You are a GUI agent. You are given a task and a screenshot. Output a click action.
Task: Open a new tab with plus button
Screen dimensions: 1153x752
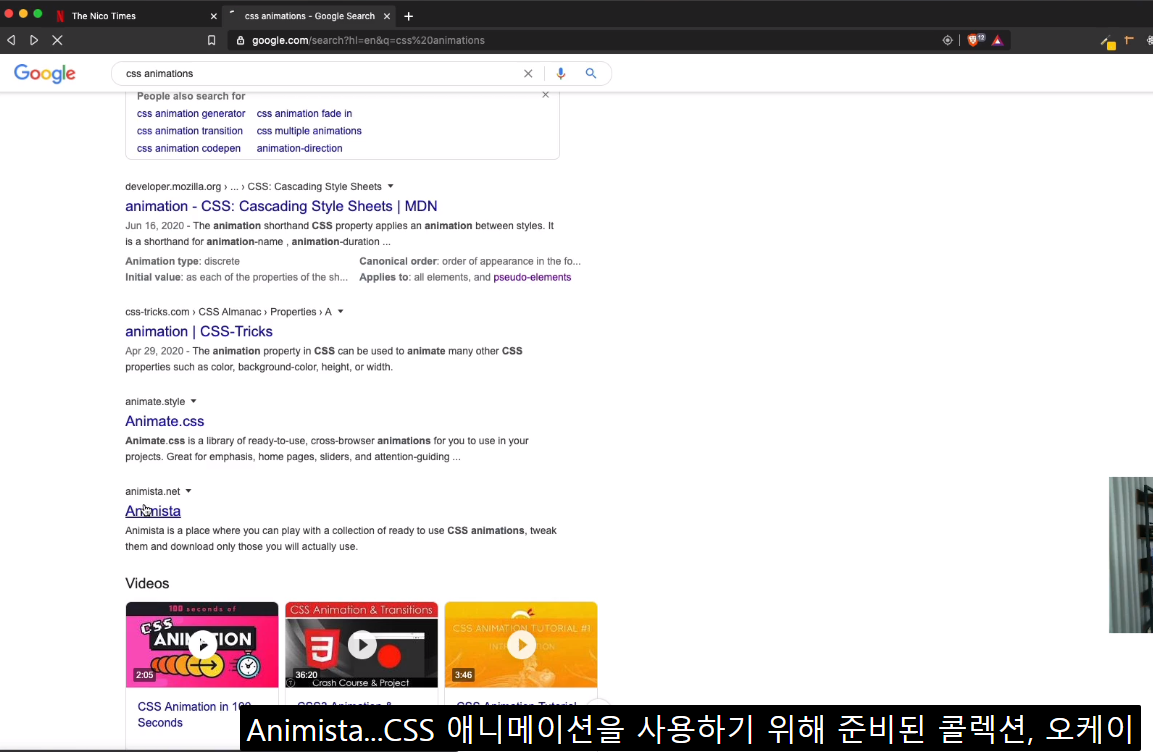coord(409,15)
